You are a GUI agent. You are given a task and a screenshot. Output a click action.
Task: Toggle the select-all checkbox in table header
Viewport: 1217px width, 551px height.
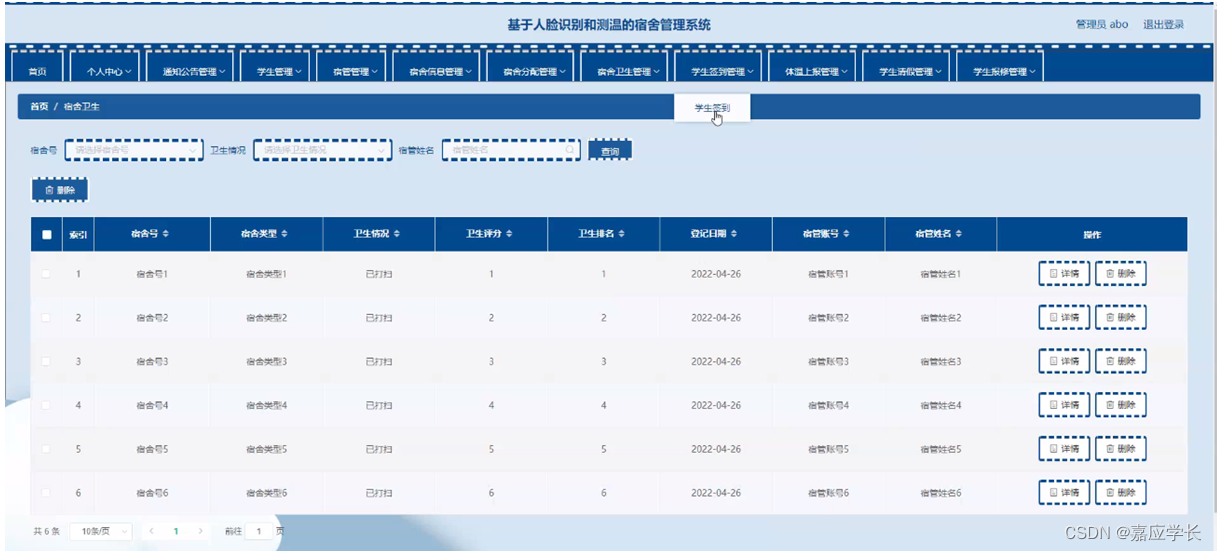[x=46, y=235]
